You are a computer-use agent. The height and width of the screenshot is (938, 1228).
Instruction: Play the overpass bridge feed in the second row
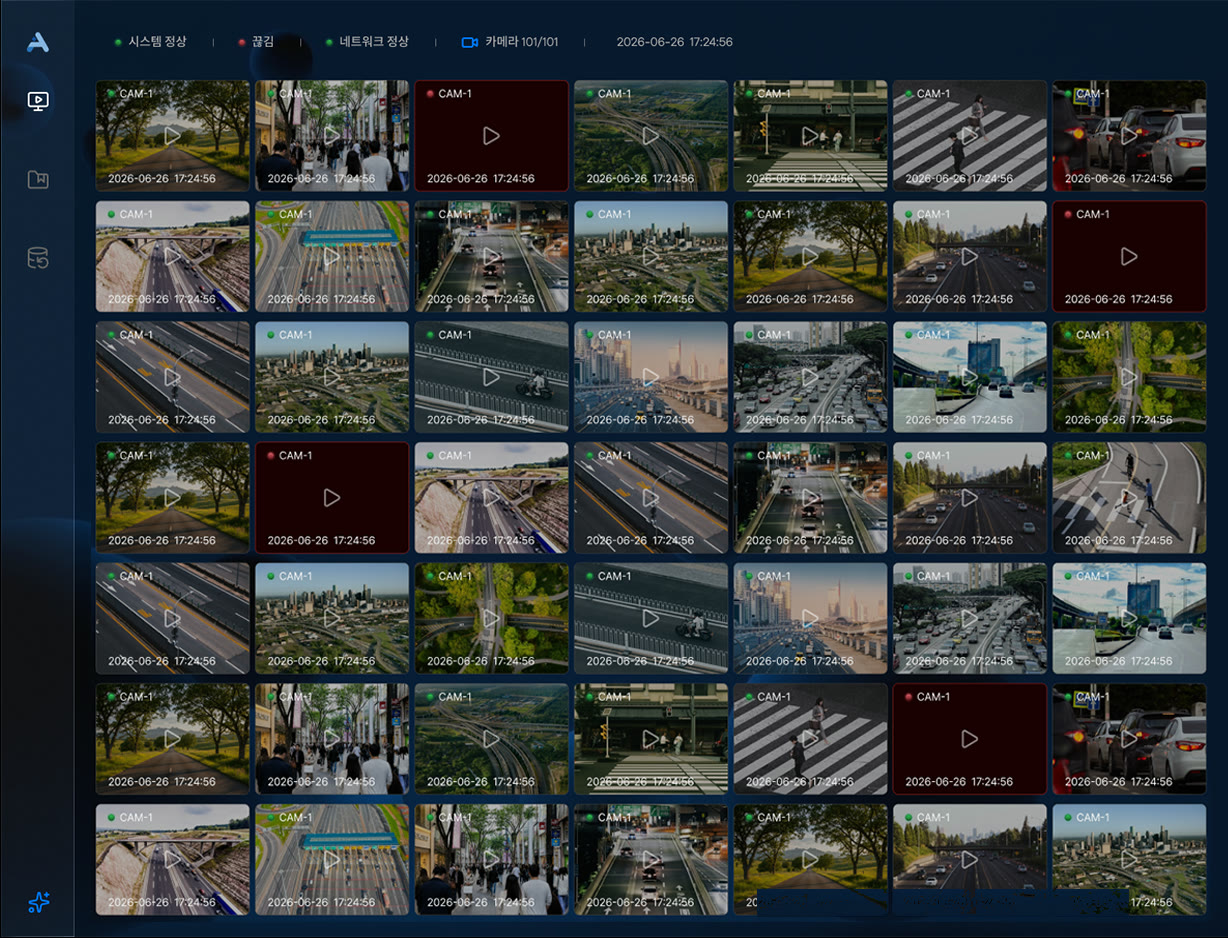(x=172, y=256)
